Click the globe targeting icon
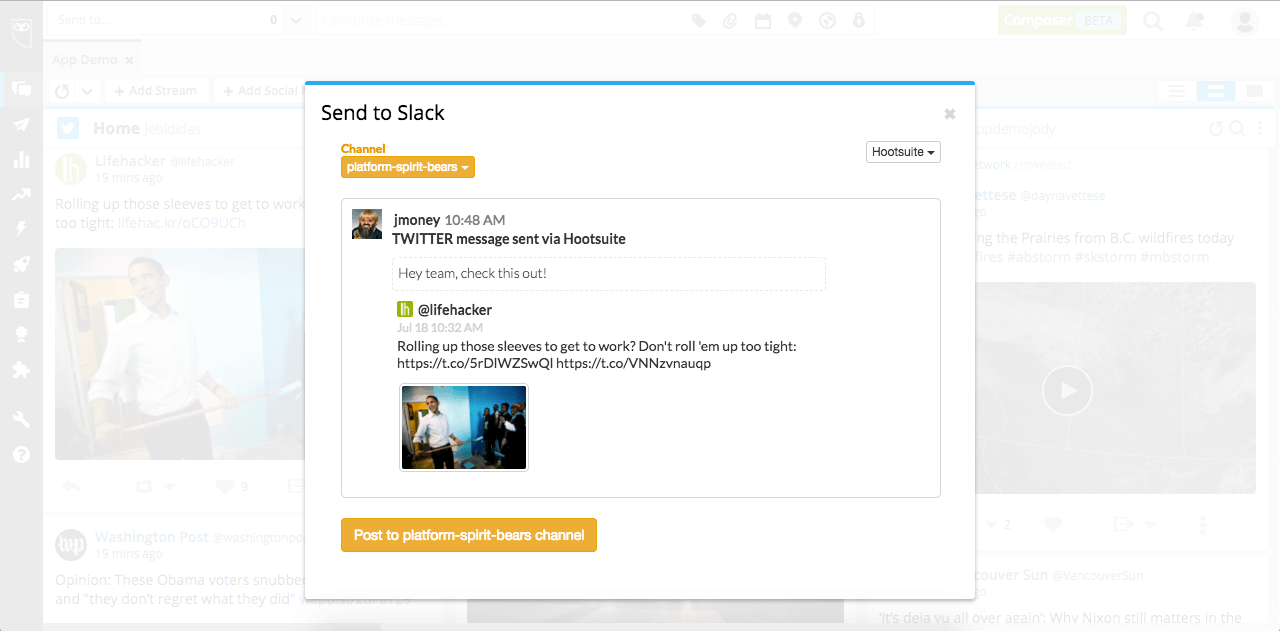Viewport: 1280px width, 631px height. [827, 20]
